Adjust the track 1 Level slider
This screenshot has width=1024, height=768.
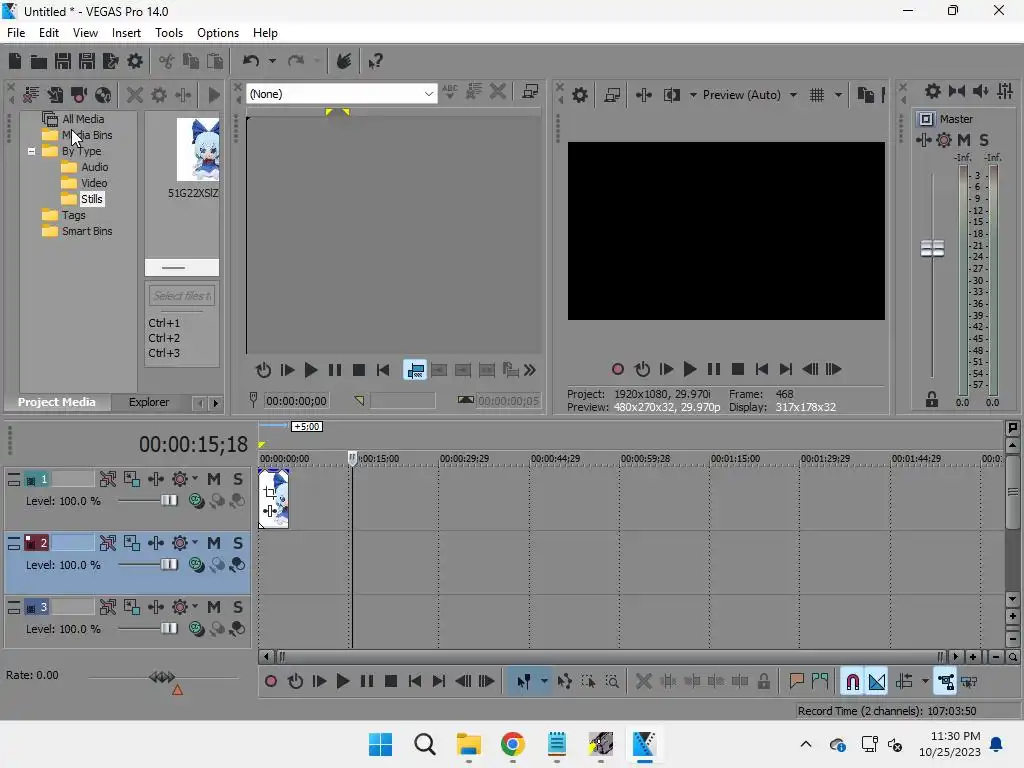[169, 501]
